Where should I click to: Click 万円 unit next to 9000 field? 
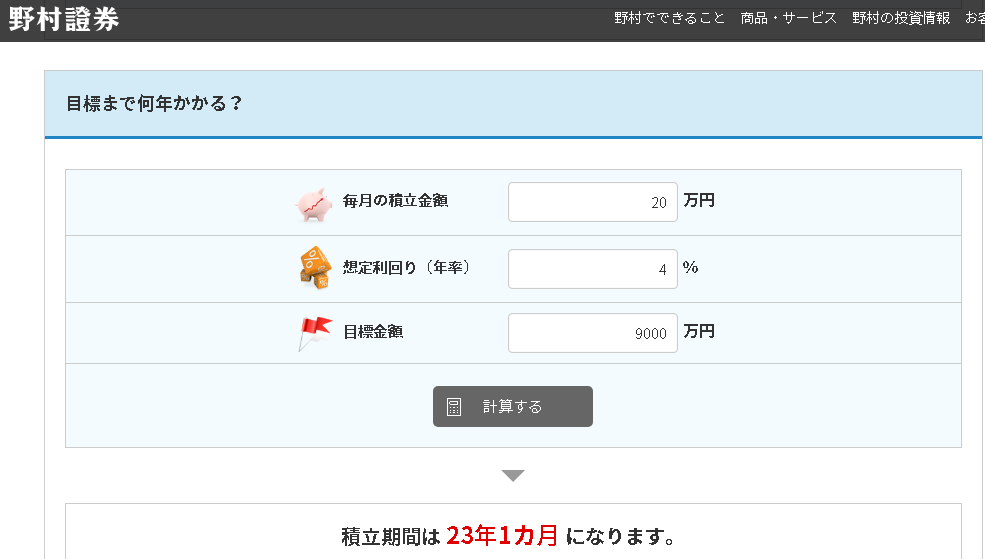(x=699, y=332)
